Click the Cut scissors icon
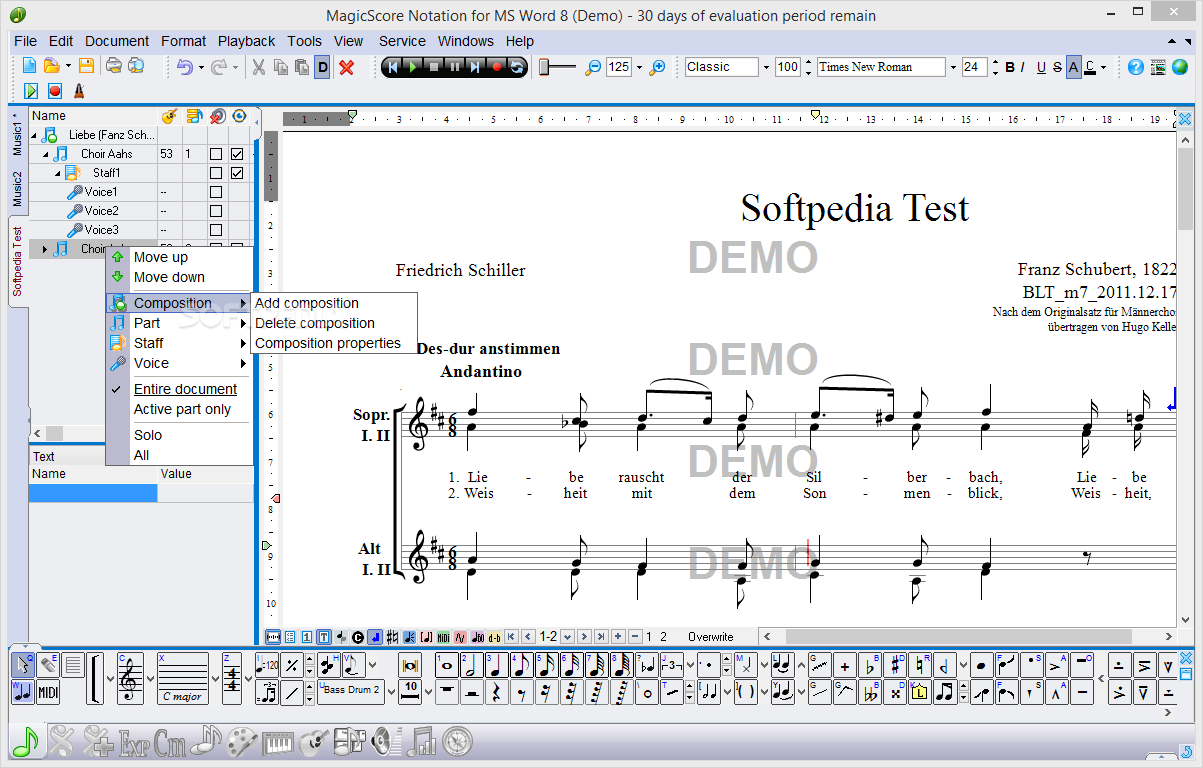 pyautogui.click(x=258, y=67)
